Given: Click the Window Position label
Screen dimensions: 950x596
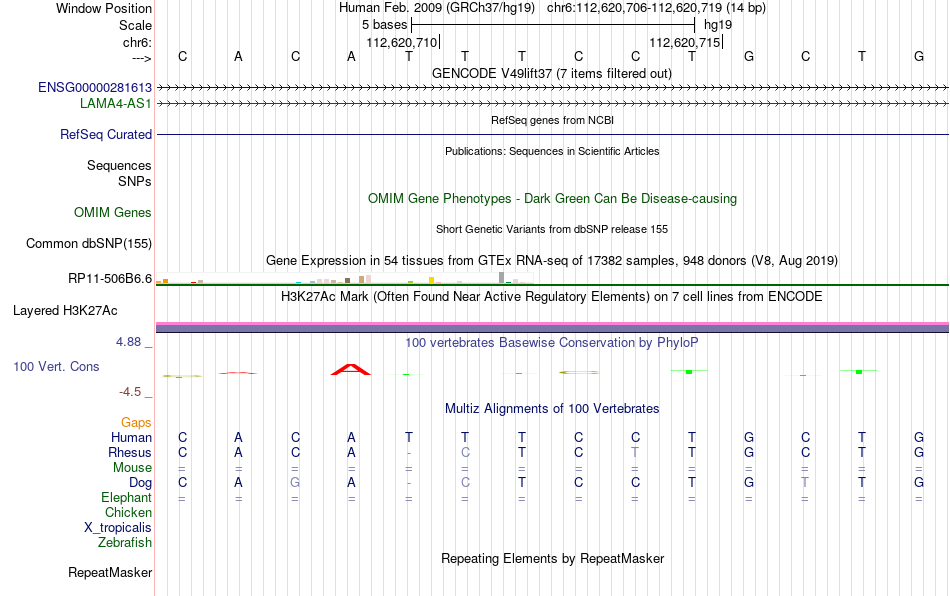Looking at the screenshot, I should [x=104, y=8].
